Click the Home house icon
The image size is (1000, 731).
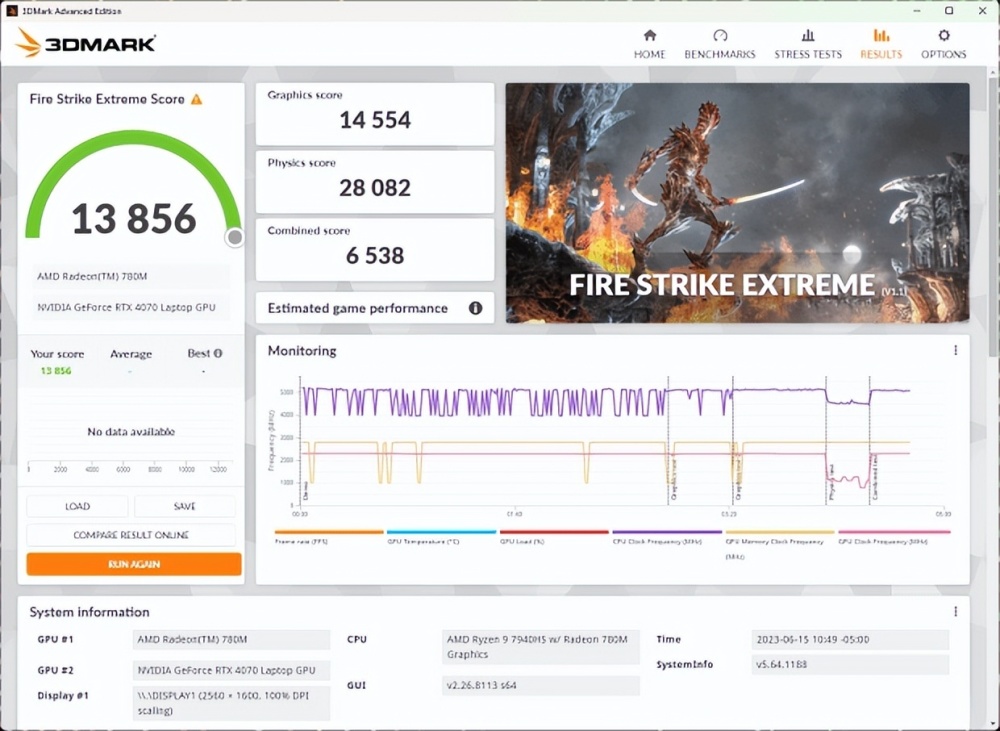pyautogui.click(x=650, y=35)
